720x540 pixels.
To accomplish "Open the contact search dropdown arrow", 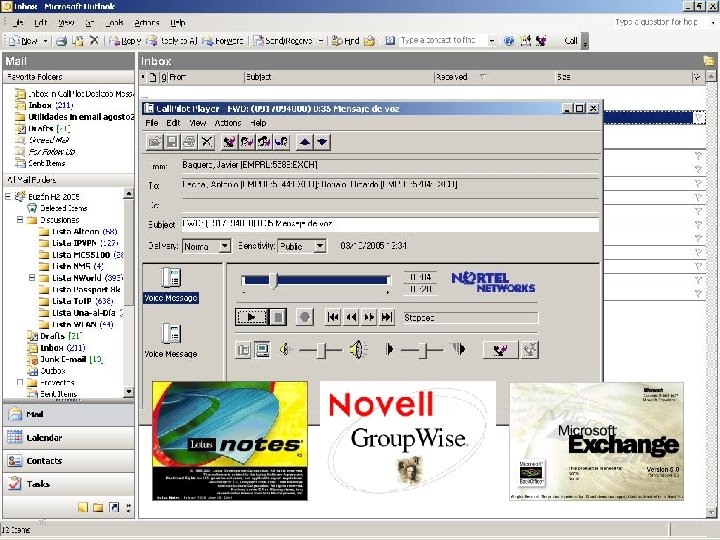I will coord(491,41).
